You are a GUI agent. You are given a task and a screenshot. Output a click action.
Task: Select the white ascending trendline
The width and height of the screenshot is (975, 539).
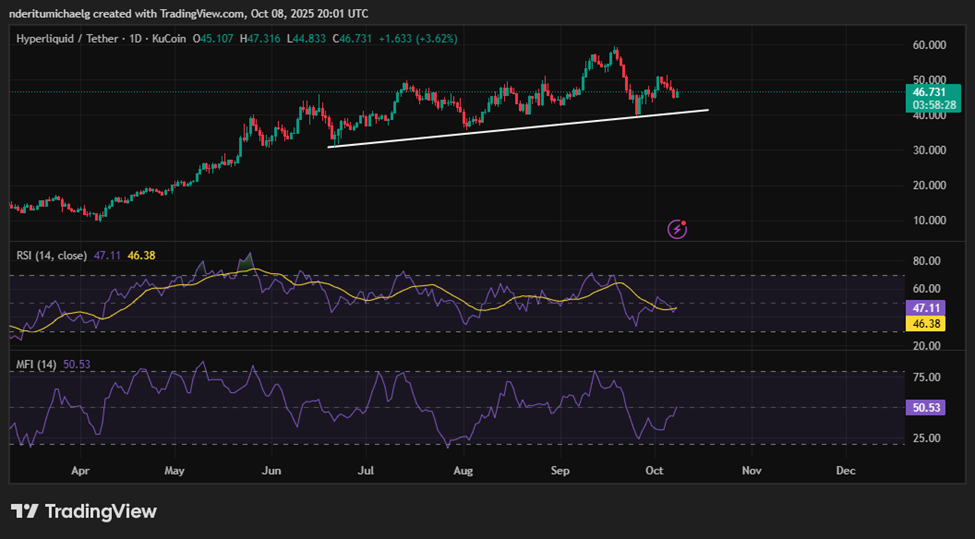click(x=520, y=128)
